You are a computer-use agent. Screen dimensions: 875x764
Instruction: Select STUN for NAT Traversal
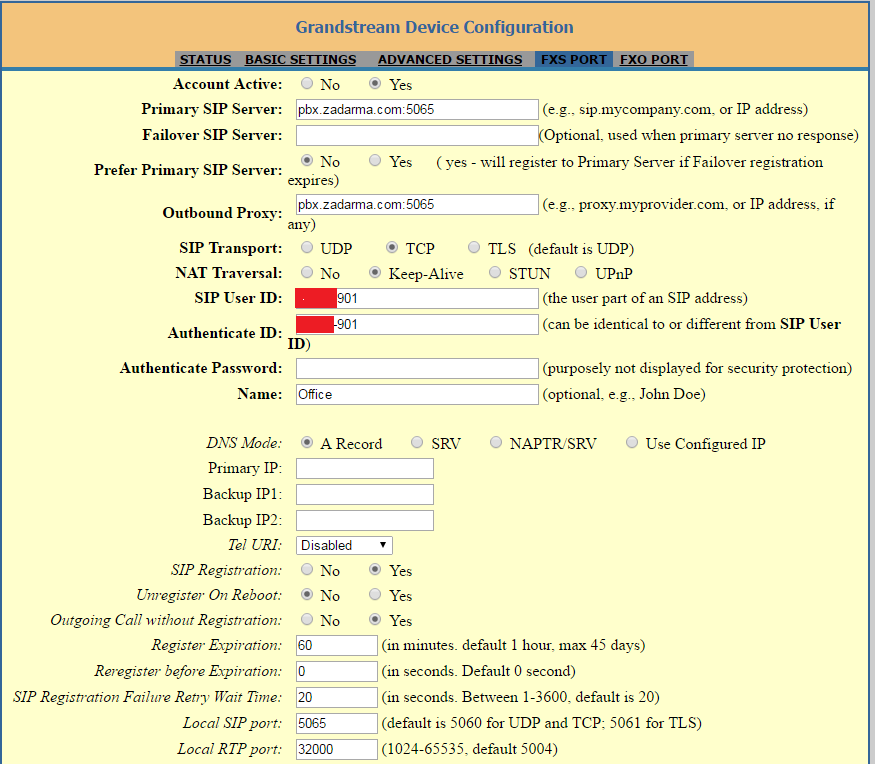[x=496, y=272]
